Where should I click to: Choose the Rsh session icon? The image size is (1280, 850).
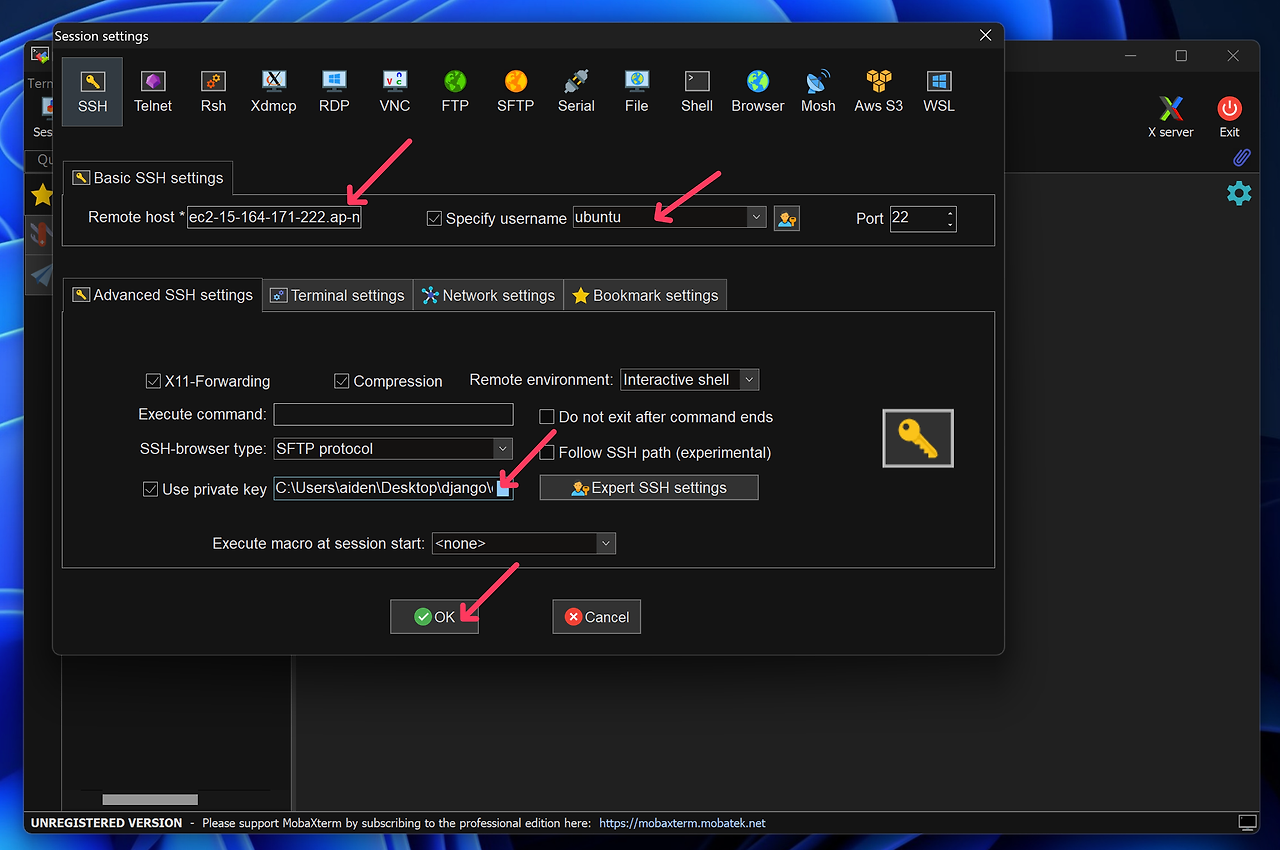pos(213,92)
